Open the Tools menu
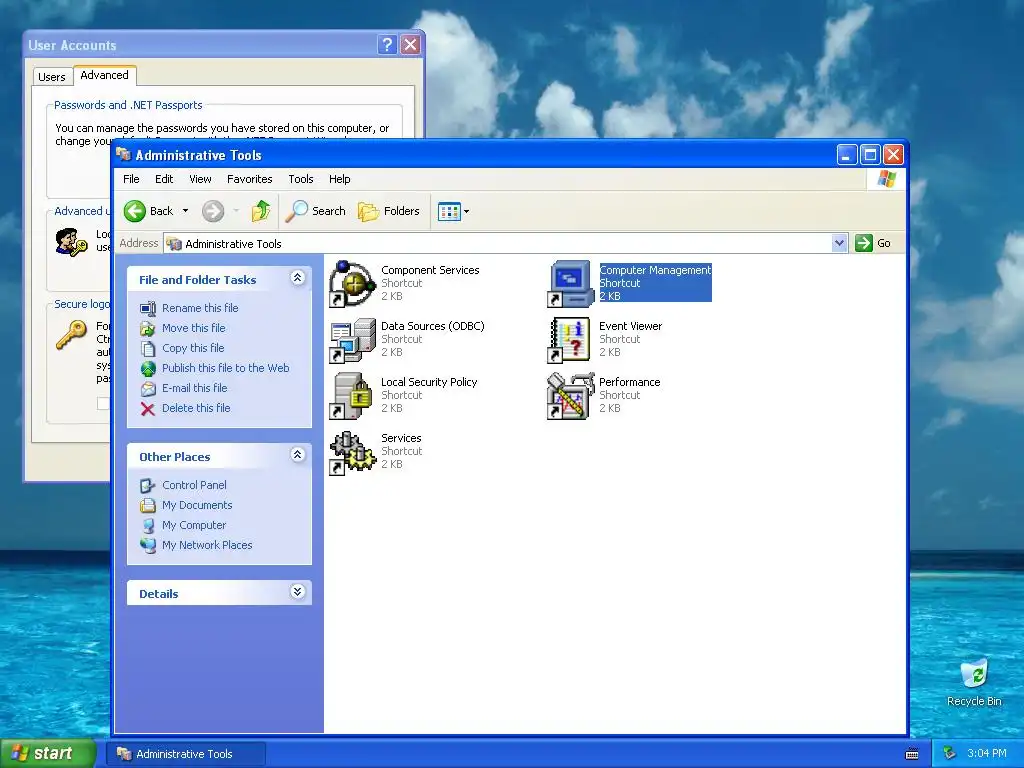Image resolution: width=1024 pixels, height=768 pixels. tap(300, 179)
